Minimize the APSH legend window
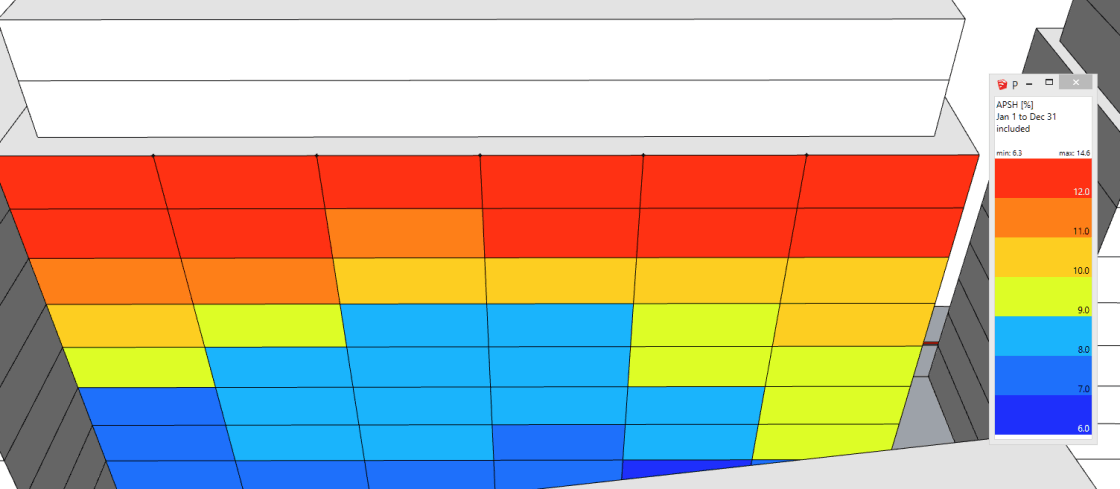Viewport: 1120px width, 489px height. tap(1029, 84)
